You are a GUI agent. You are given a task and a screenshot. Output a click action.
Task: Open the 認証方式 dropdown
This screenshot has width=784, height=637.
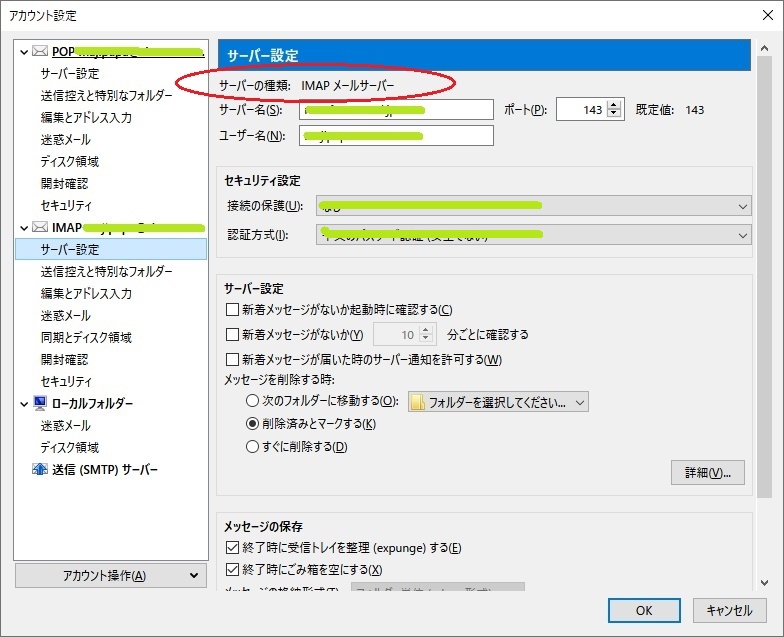click(x=533, y=235)
